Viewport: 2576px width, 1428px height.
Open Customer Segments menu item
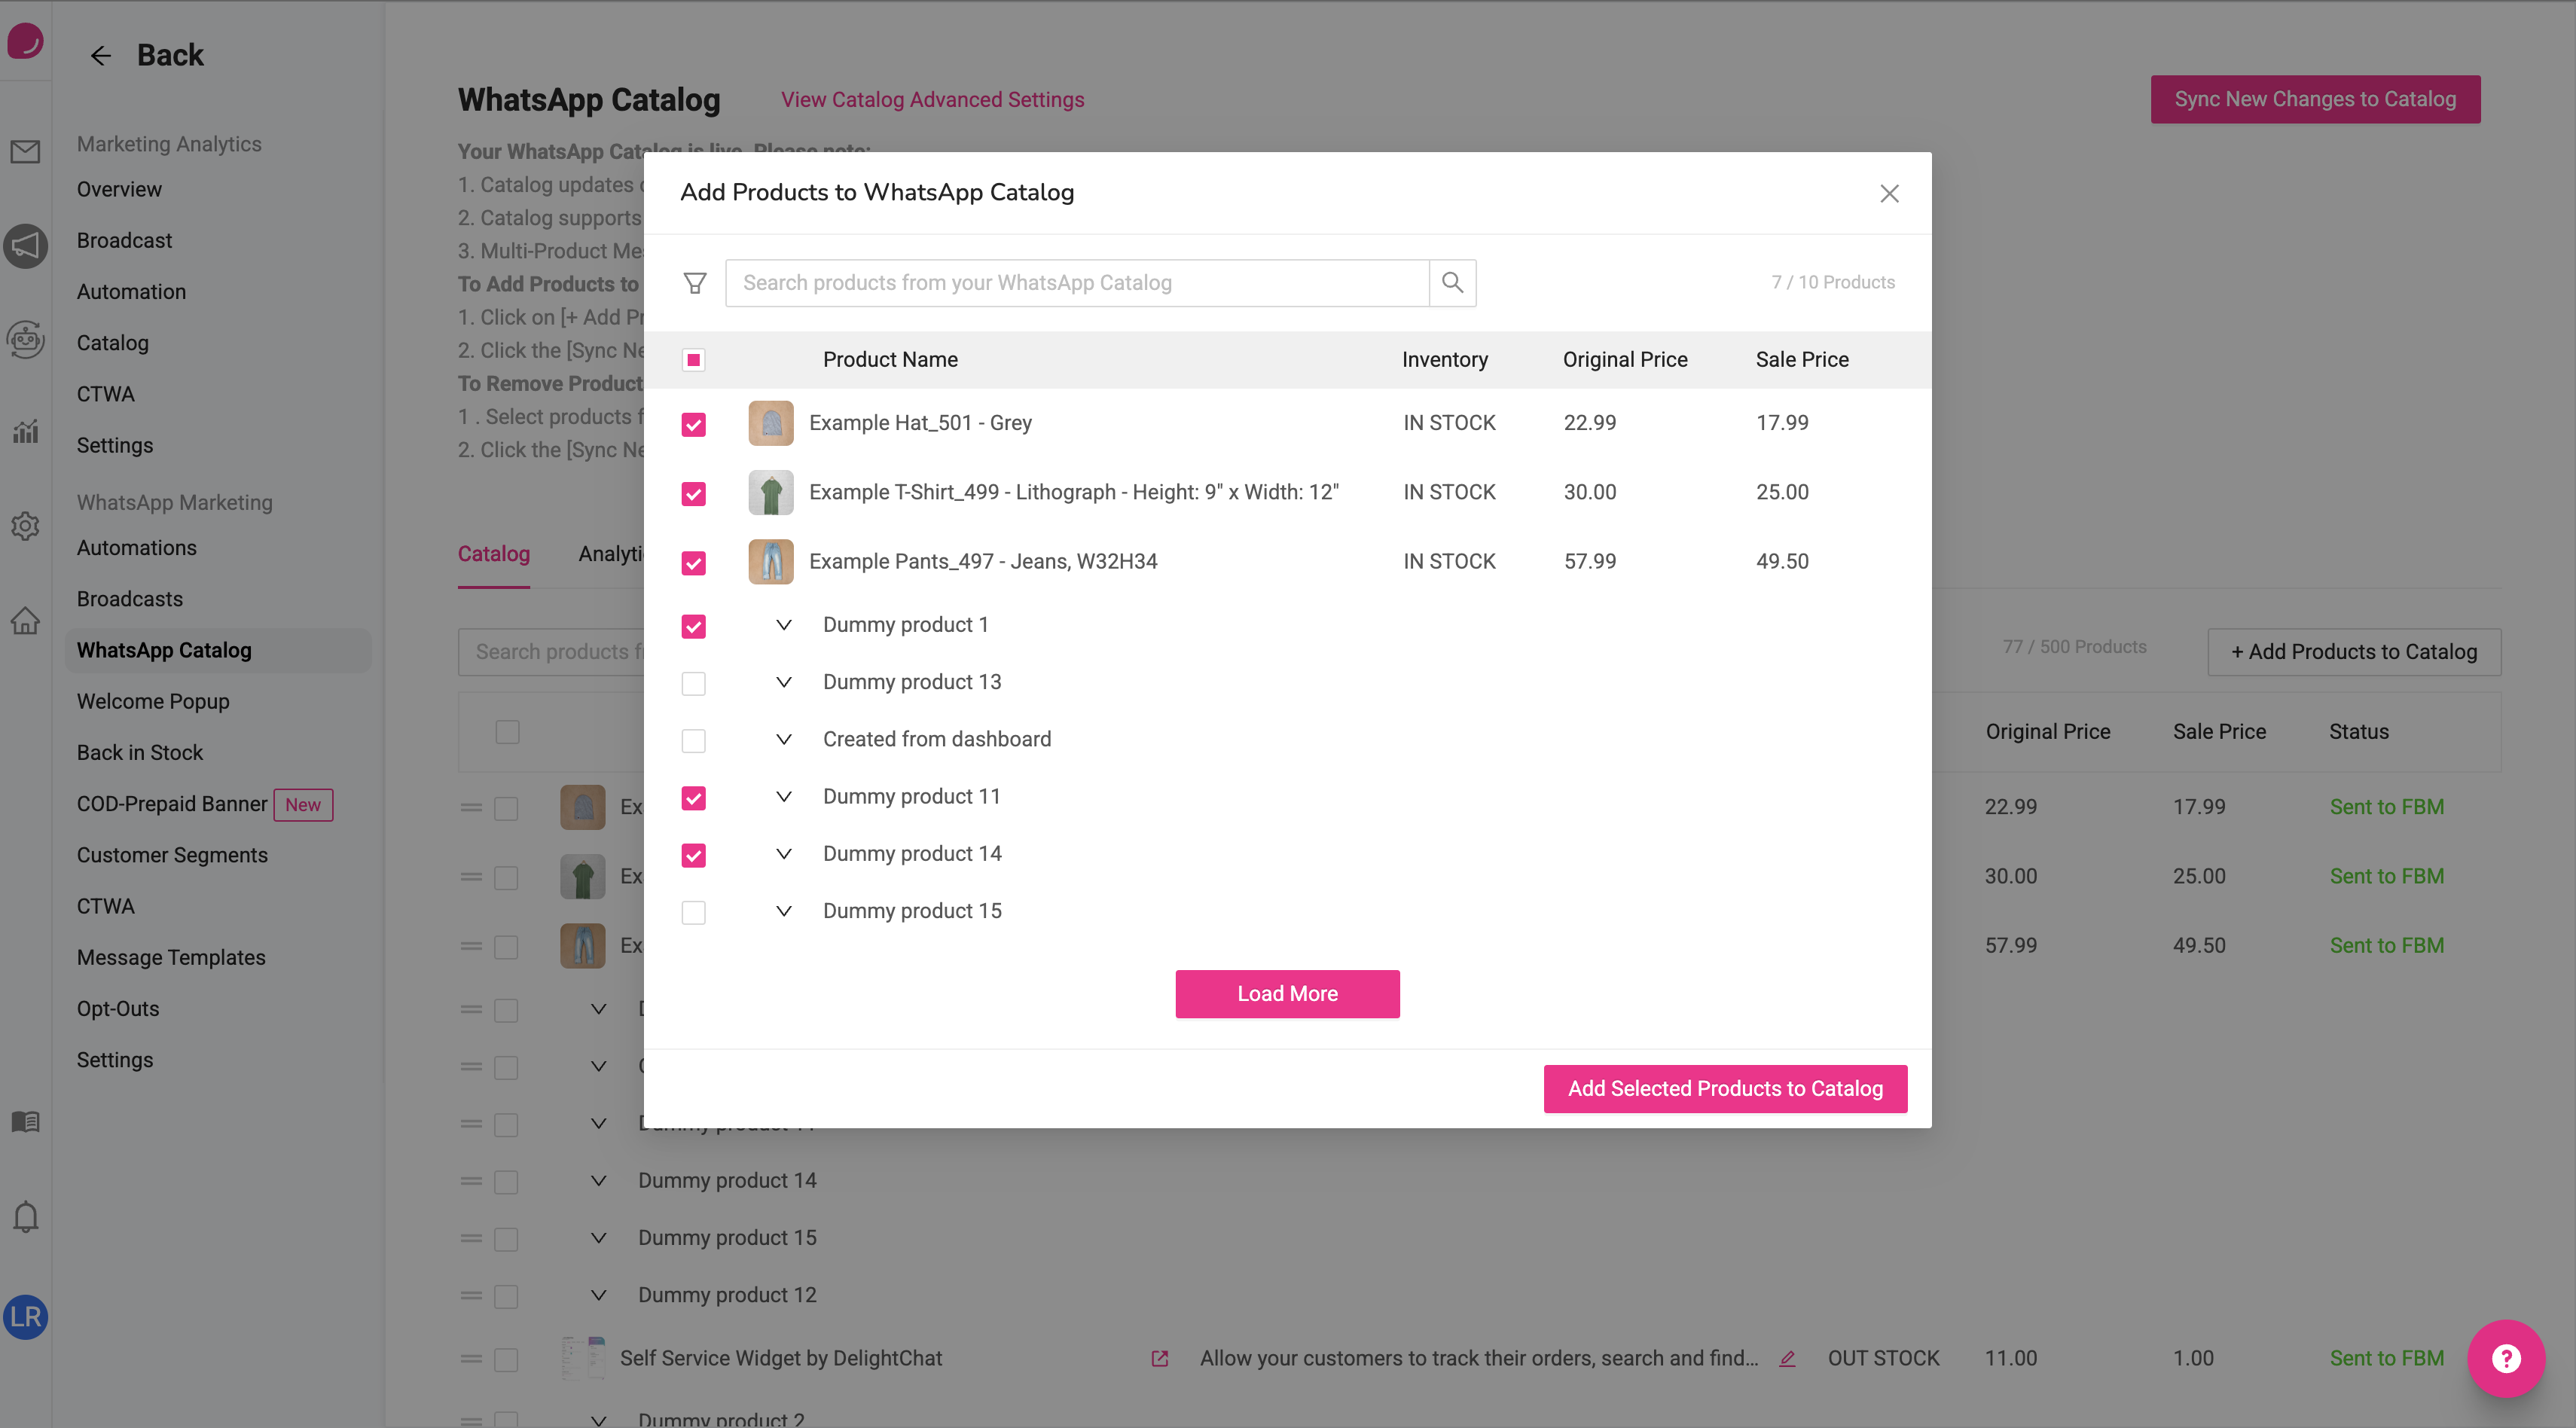[172, 855]
